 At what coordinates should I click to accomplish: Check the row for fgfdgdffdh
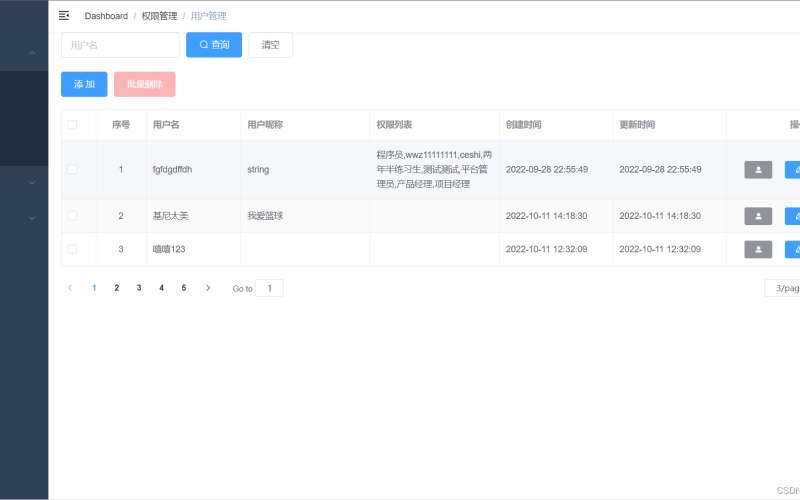pyautogui.click(x=72, y=169)
